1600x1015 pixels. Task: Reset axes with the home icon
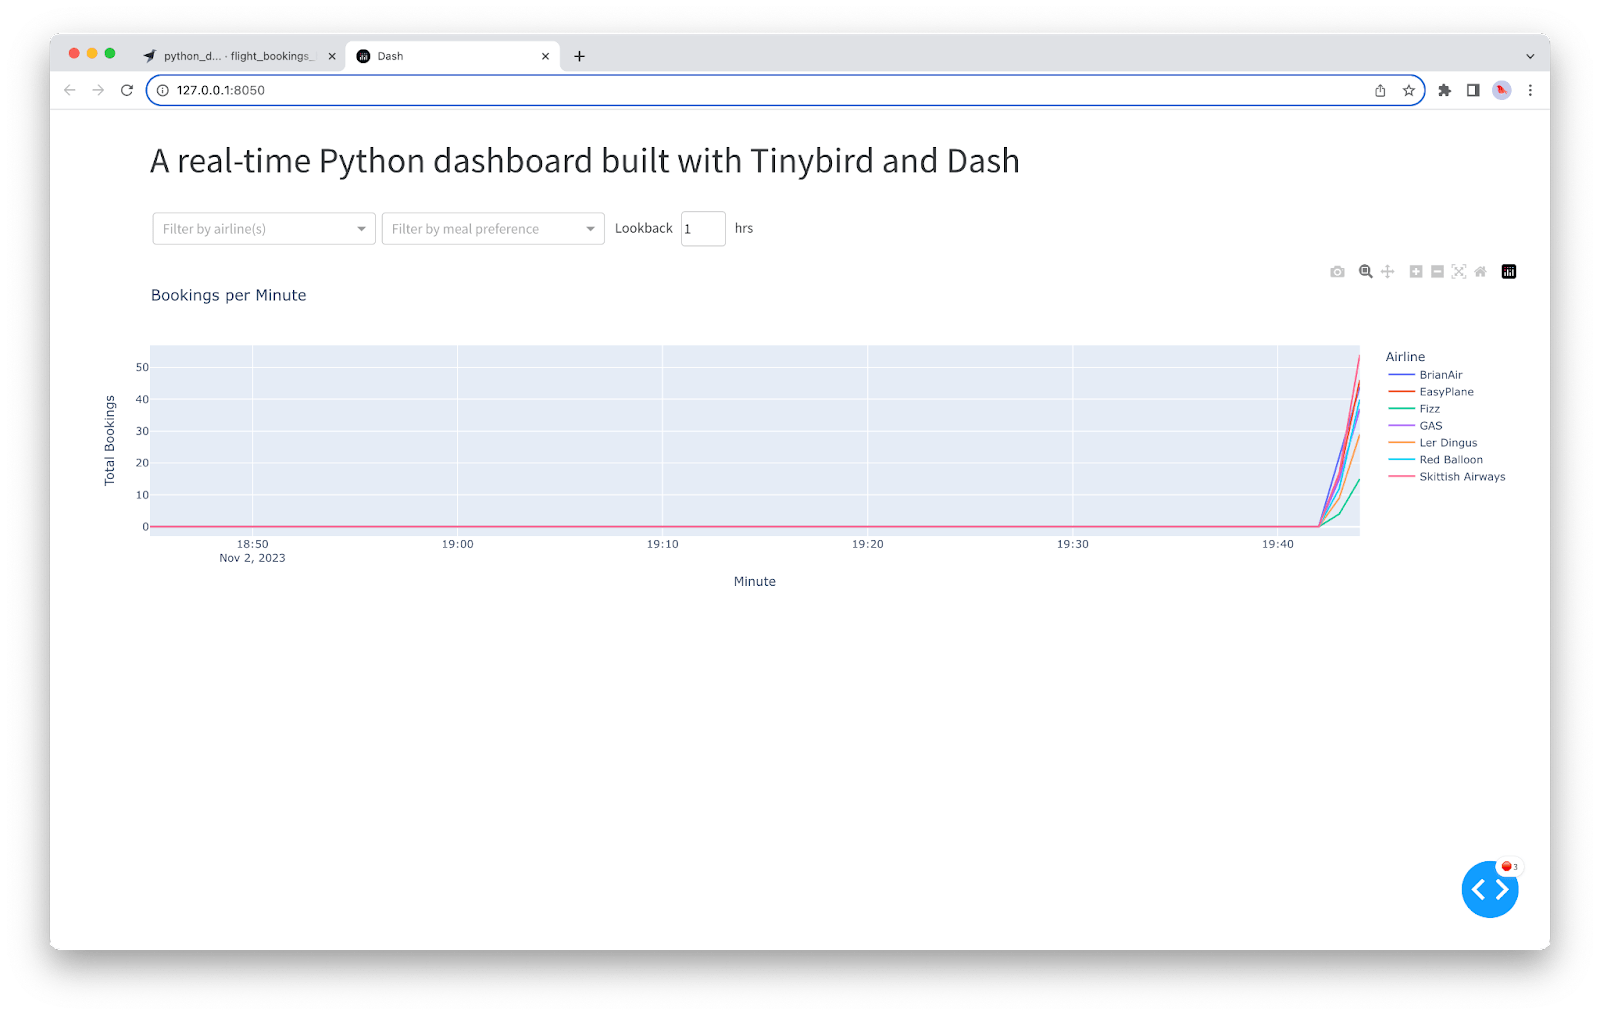coord(1481,272)
